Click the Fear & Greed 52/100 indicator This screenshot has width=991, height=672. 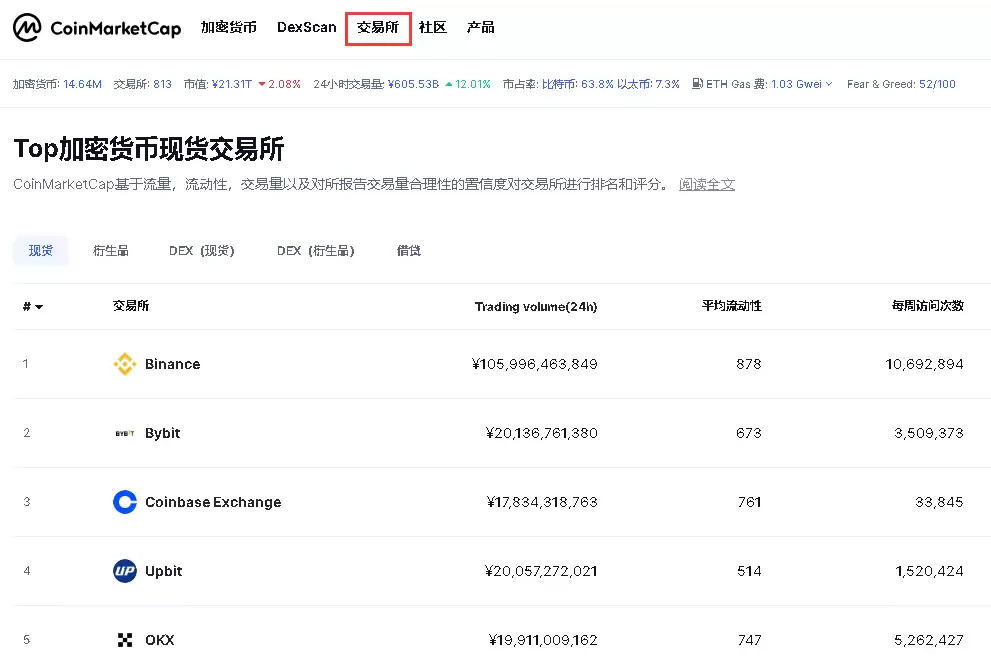click(901, 85)
